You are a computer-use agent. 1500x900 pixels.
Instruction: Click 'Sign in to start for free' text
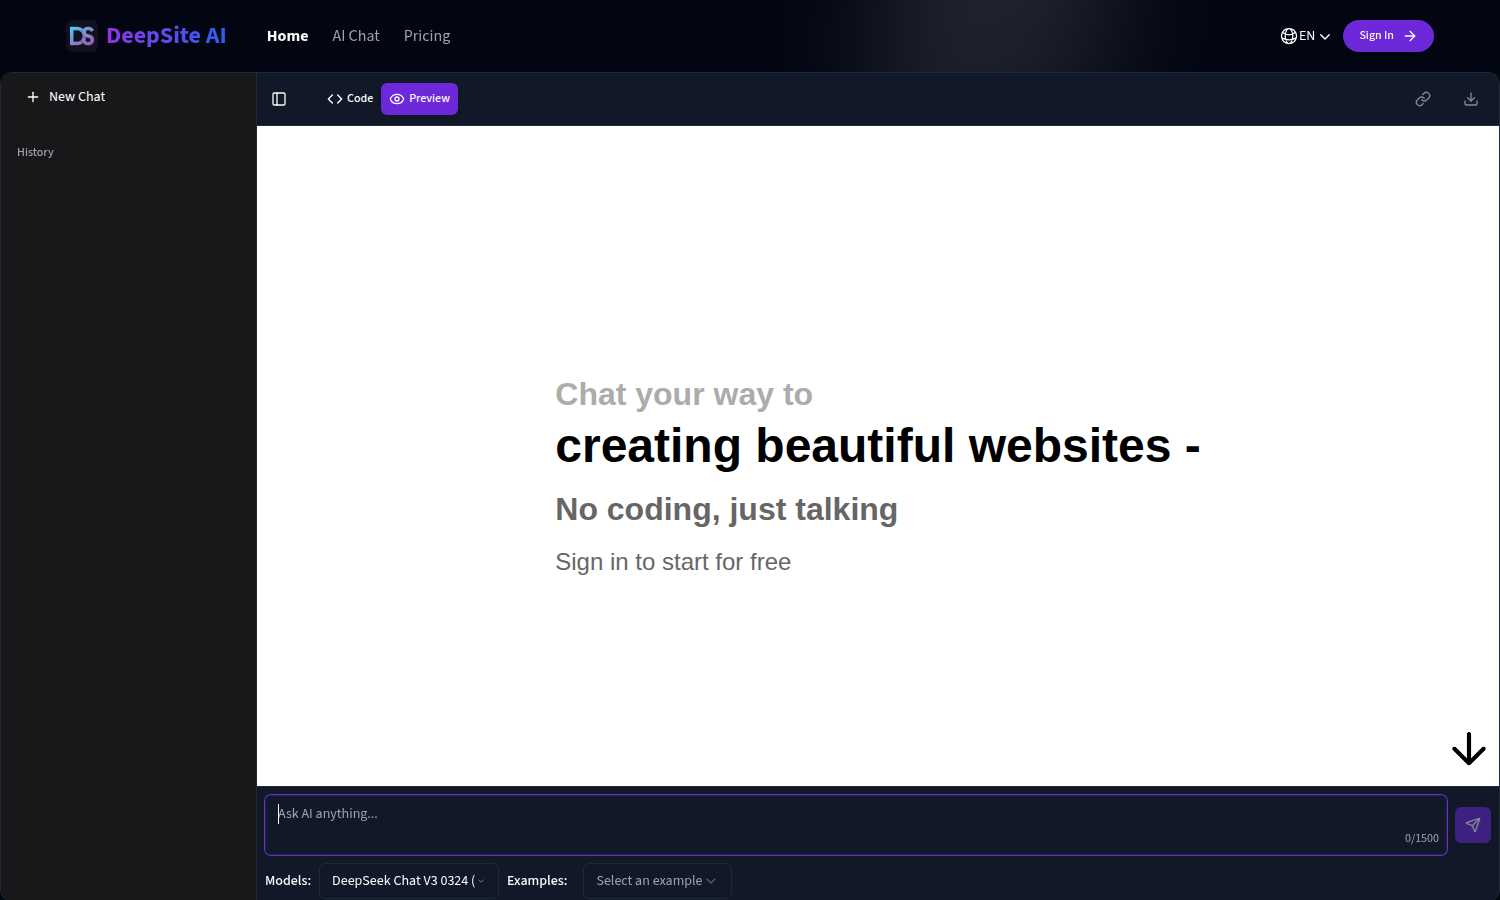pos(673,562)
